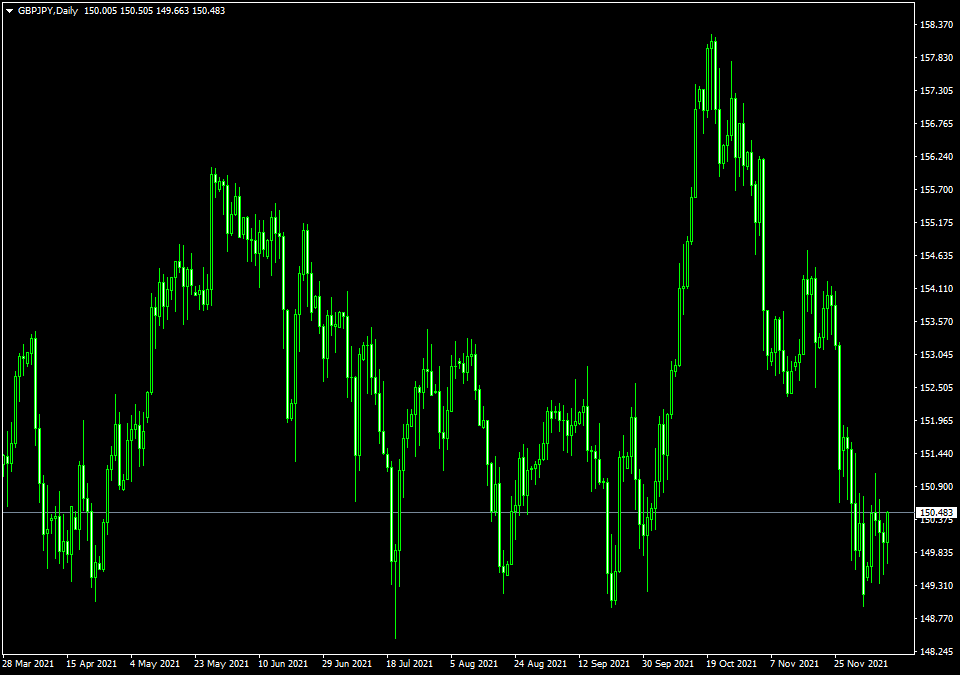Click the 153.045 price axis label

[x=937, y=355]
